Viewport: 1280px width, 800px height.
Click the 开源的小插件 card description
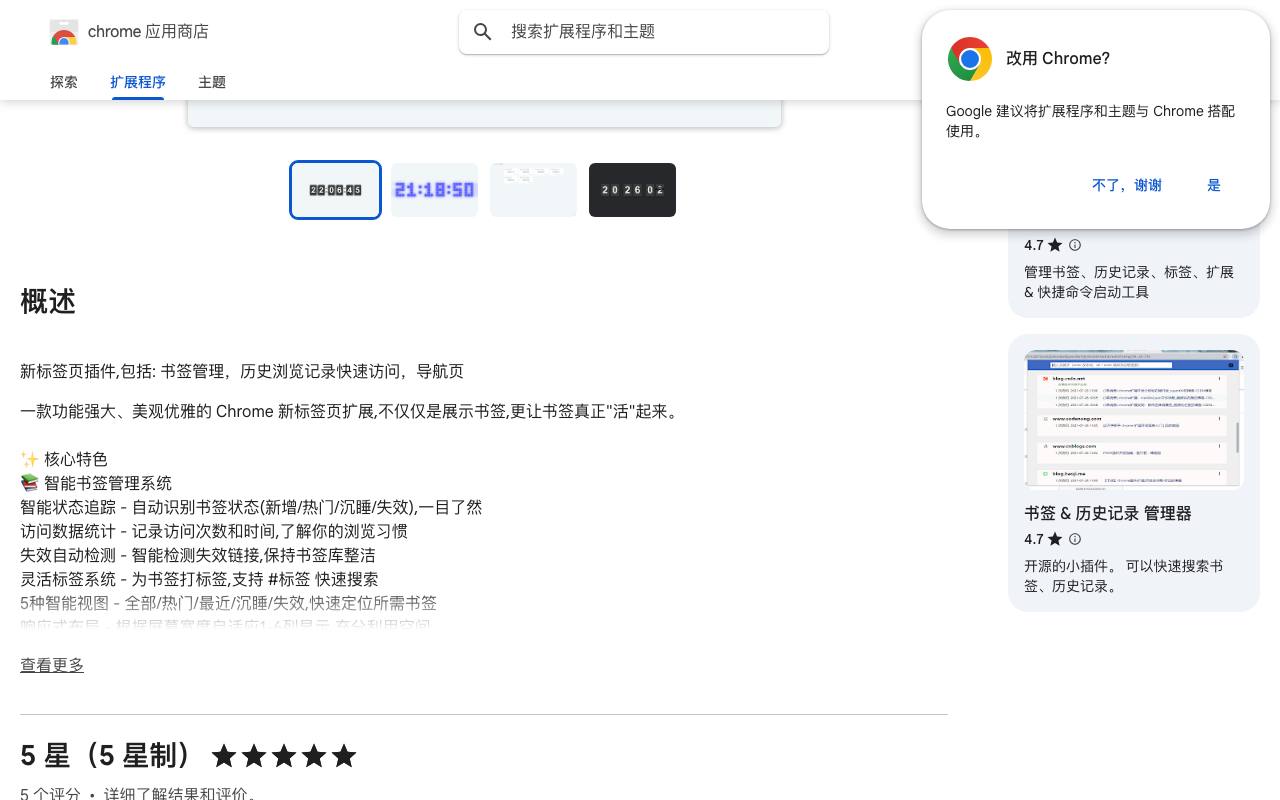[x=1124, y=576]
